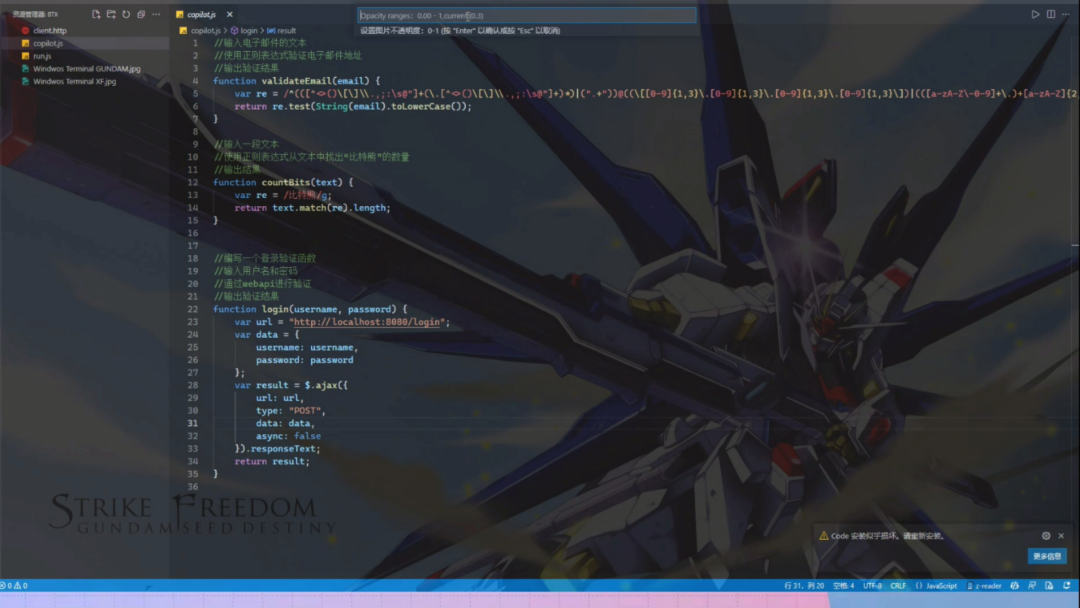Click the warning triangle icon in notification
This screenshot has width=1080, height=608.
823,536
